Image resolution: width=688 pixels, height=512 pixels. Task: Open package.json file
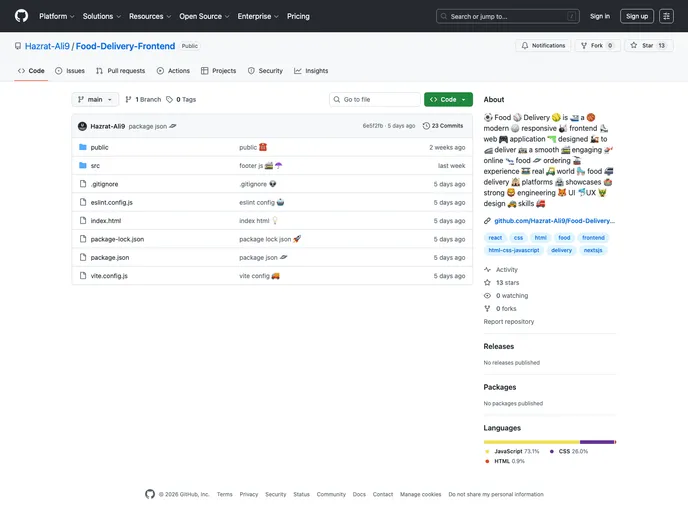pos(110,258)
